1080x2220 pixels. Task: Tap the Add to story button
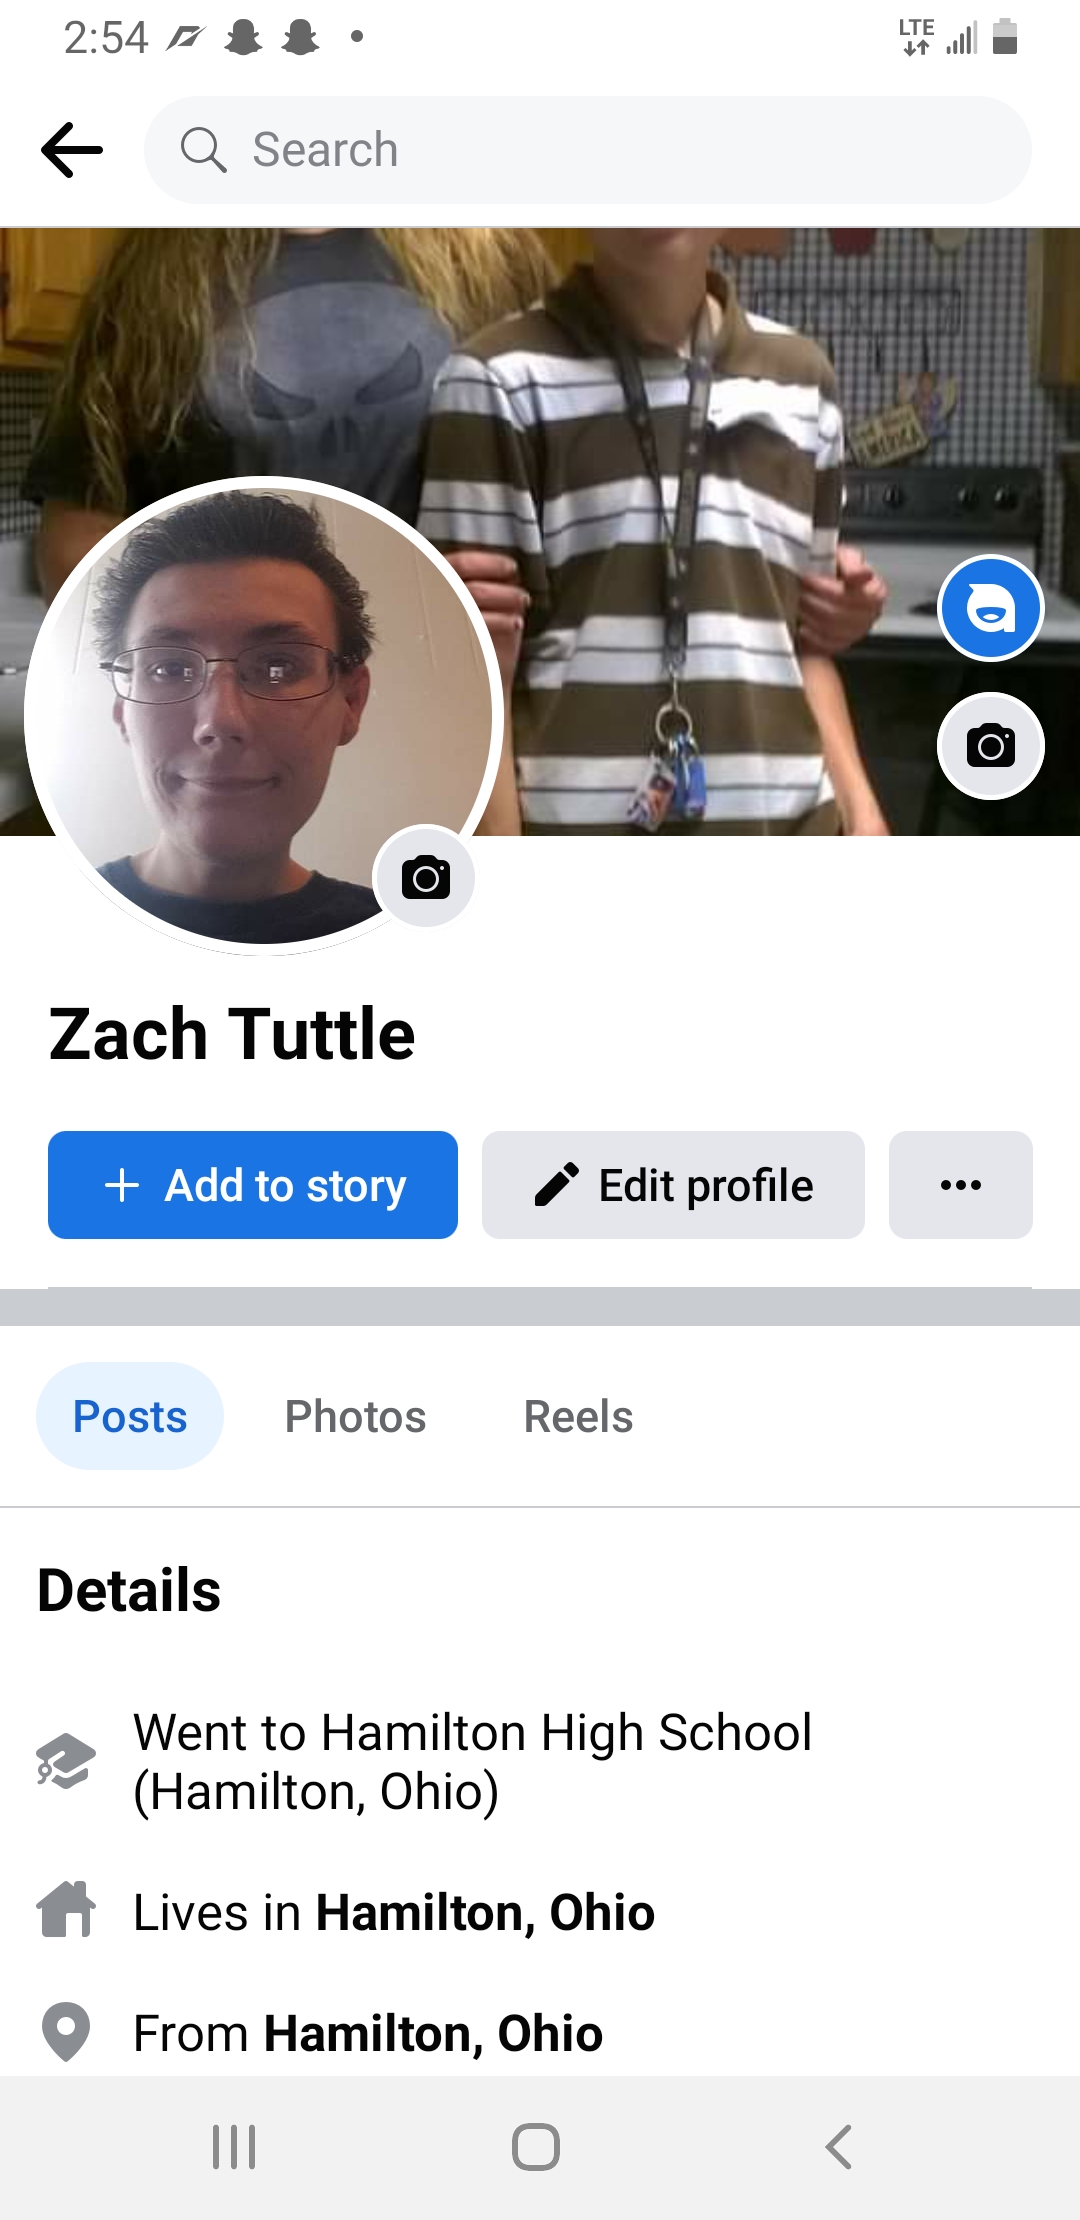(253, 1185)
